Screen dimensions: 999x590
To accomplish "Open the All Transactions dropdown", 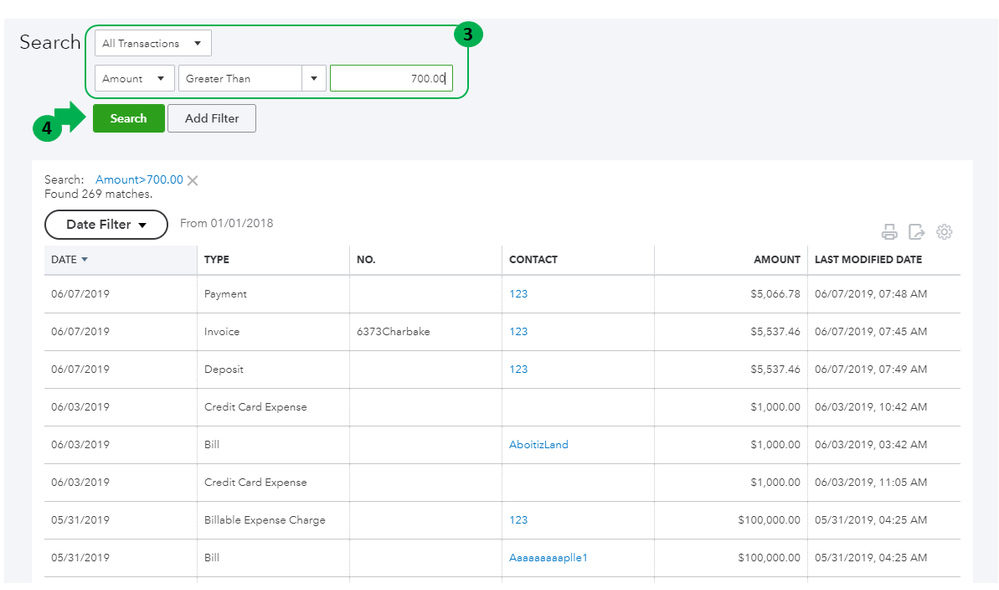I will tap(152, 44).
